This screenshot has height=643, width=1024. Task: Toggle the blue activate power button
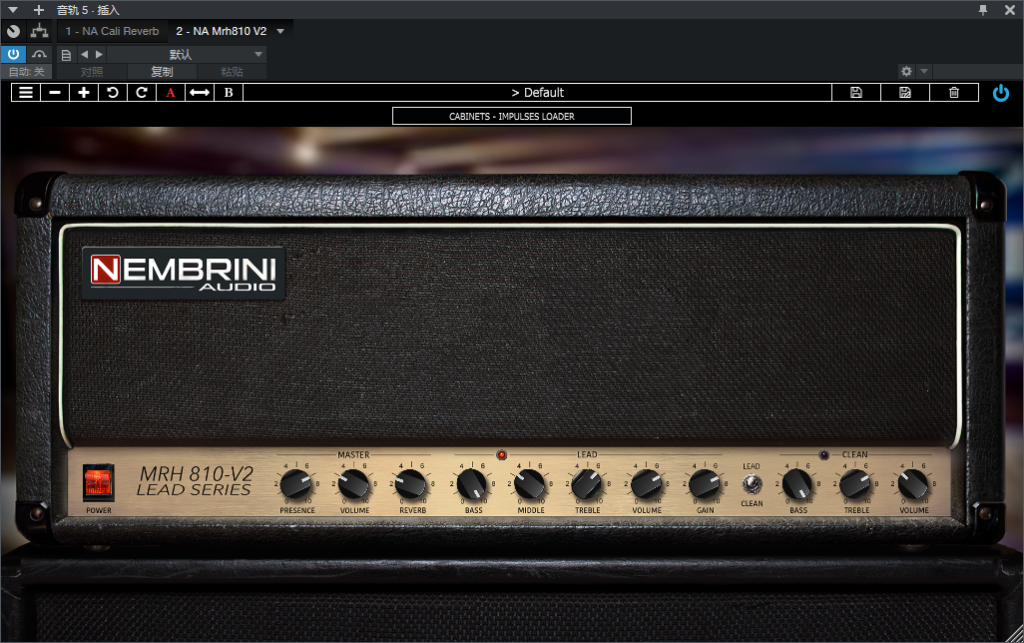(13, 54)
